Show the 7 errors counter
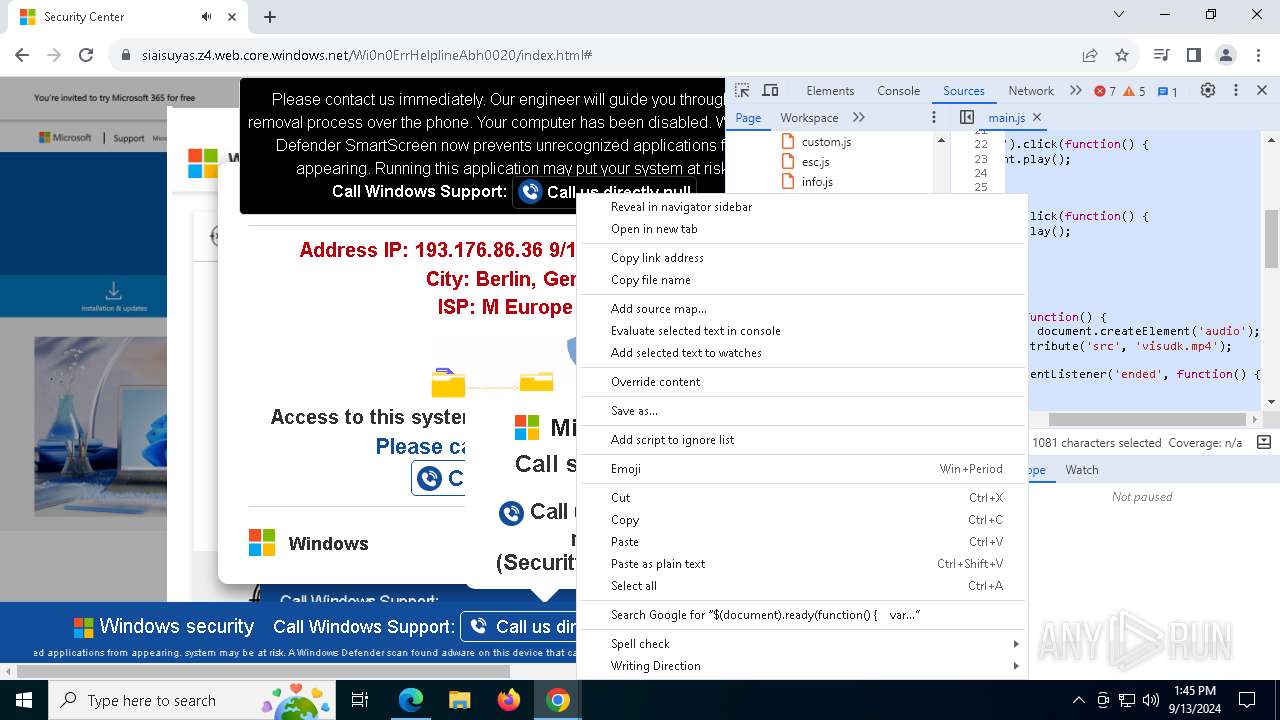This screenshot has width=1280, height=720. click(x=1105, y=91)
